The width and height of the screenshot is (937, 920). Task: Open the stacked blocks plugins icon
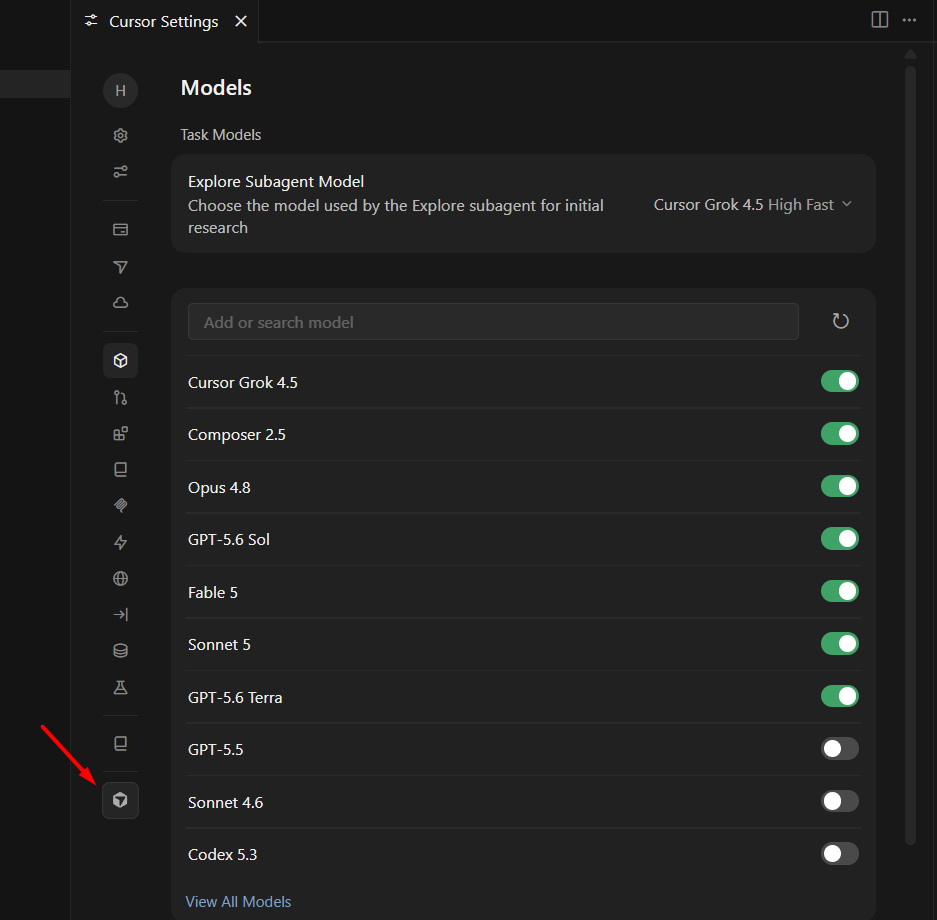[x=120, y=434]
